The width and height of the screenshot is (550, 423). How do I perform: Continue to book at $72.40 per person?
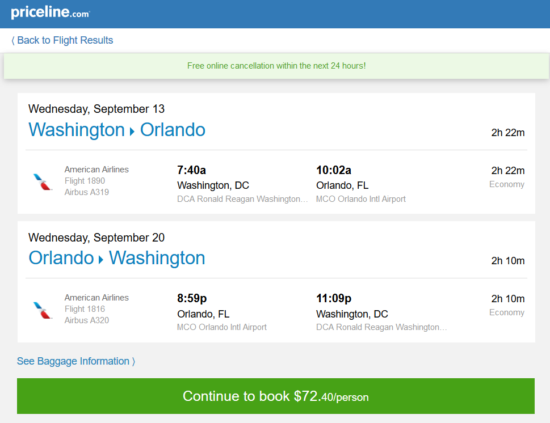coord(276,396)
